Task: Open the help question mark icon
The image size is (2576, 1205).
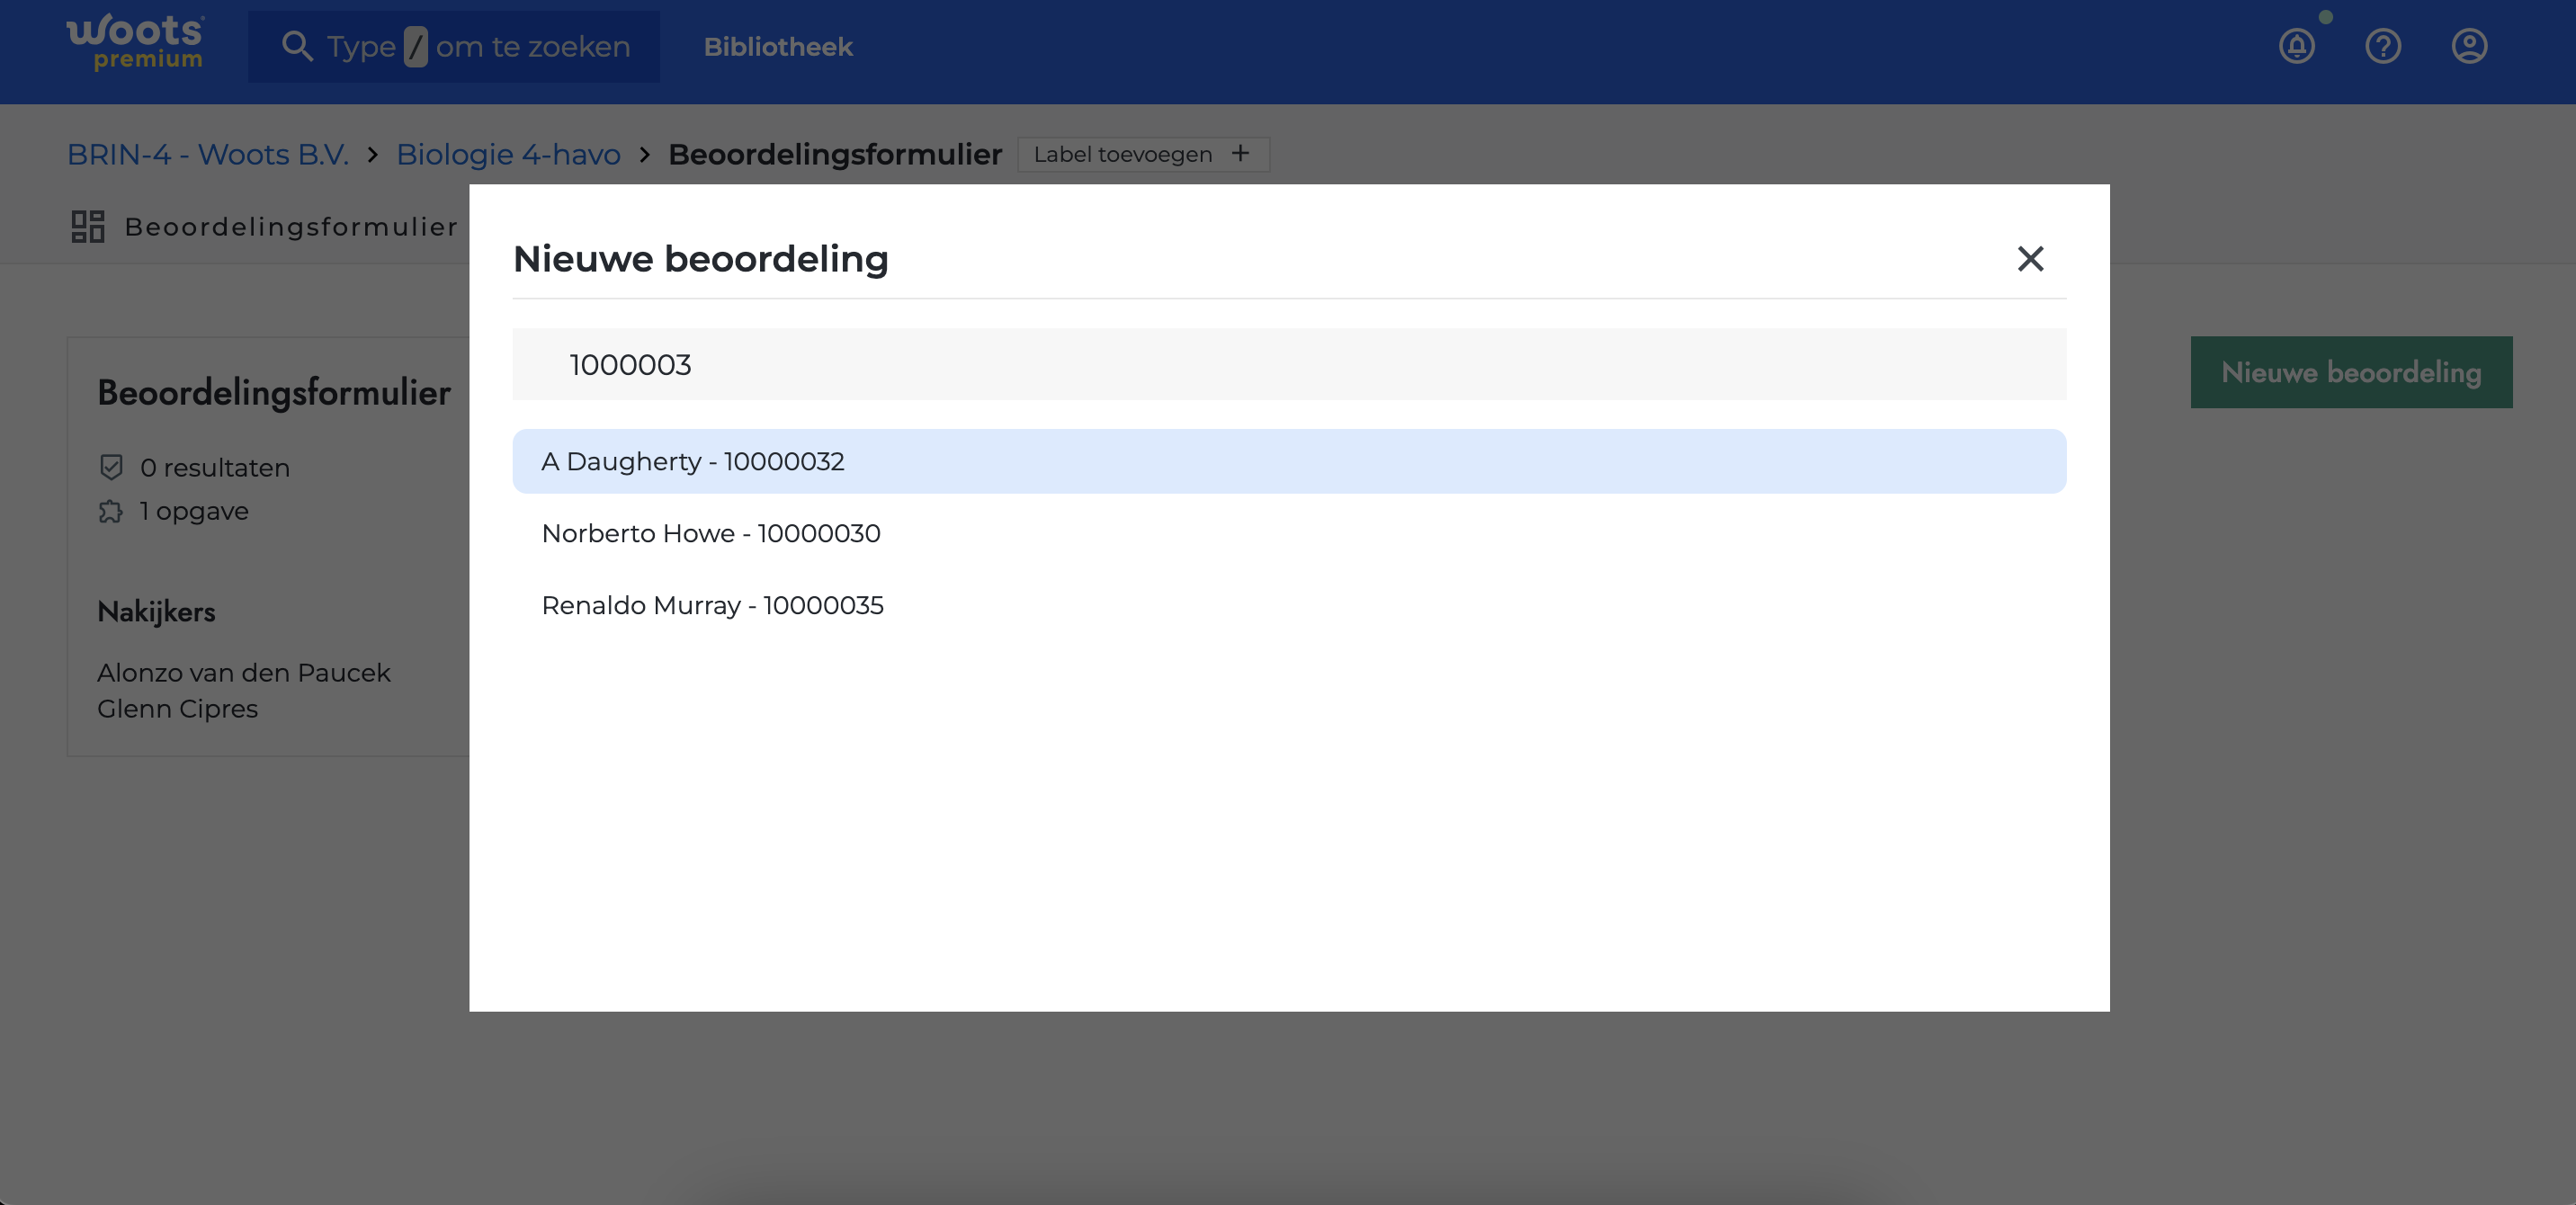Action: [x=2383, y=46]
